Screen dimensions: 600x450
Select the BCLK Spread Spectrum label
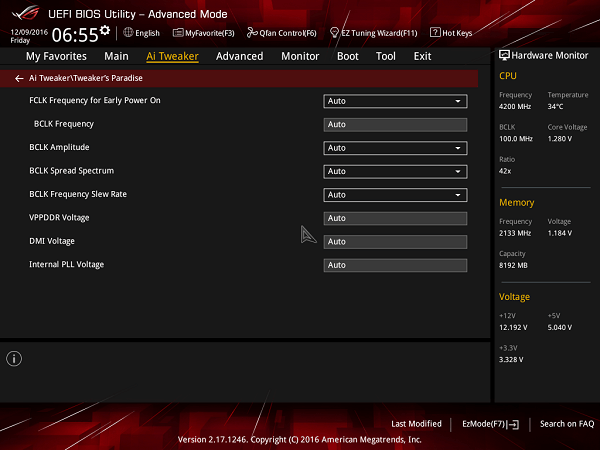tap(72, 171)
